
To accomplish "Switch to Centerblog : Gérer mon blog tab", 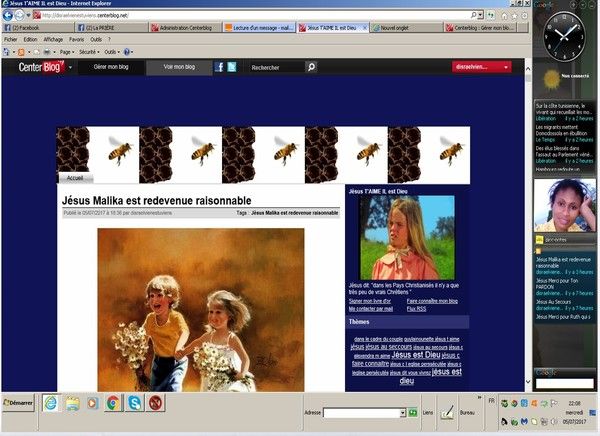I will [481, 28].
